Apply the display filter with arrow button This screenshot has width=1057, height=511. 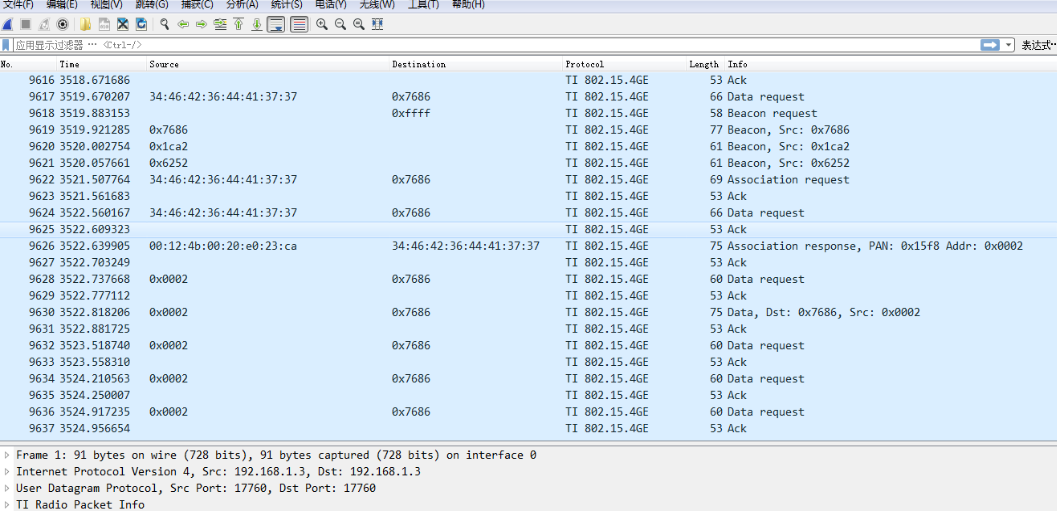point(990,45)
